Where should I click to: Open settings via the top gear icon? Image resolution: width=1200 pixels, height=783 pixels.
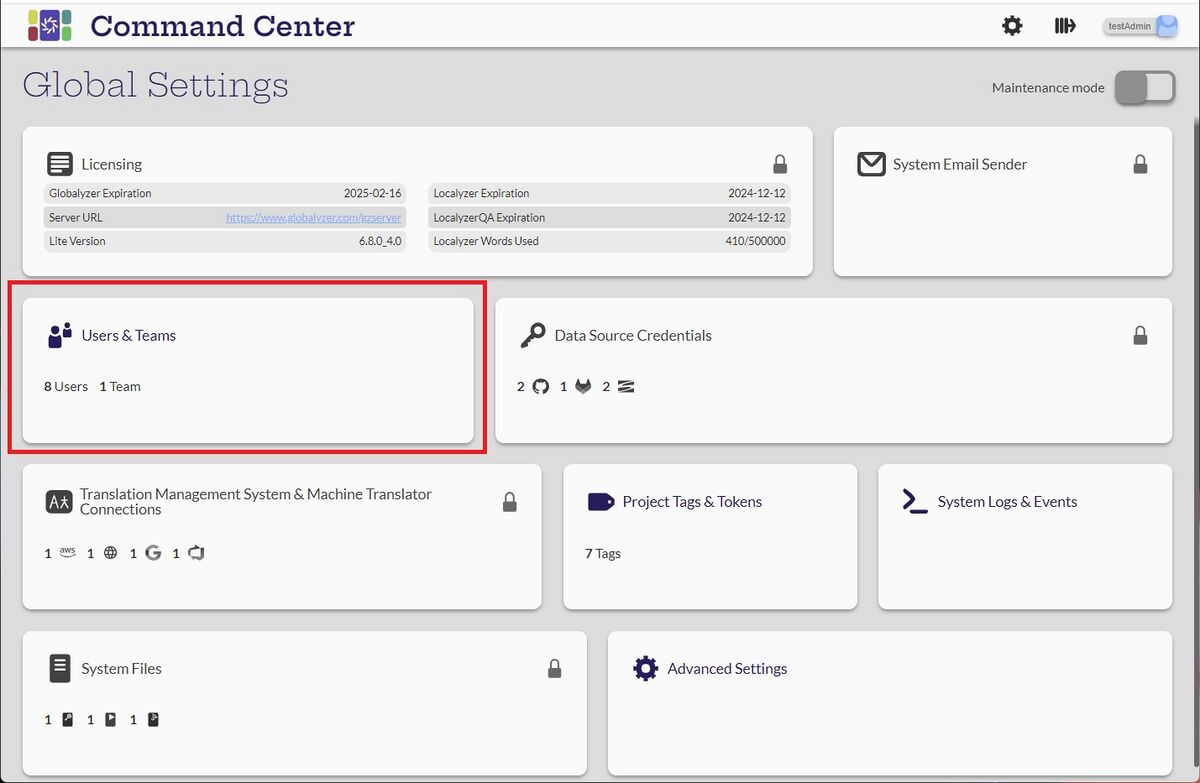tap(1012, 26)
